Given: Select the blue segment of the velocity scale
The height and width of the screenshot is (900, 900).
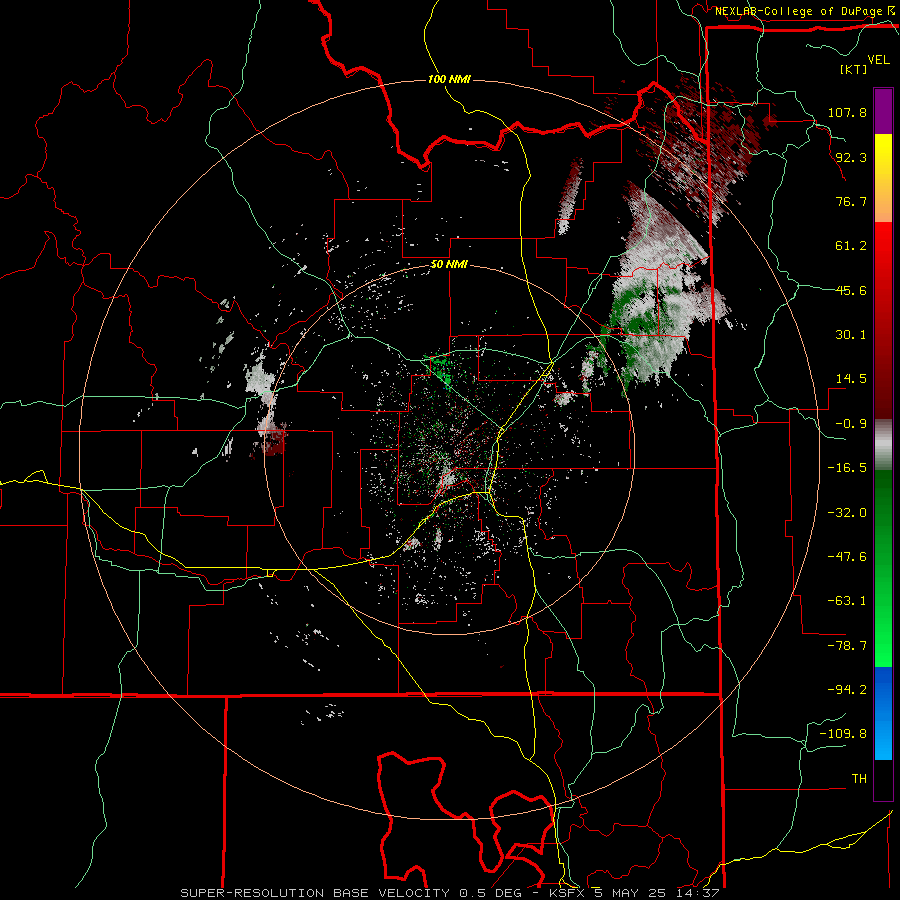Looking at the screenshot, I should 883,713.
